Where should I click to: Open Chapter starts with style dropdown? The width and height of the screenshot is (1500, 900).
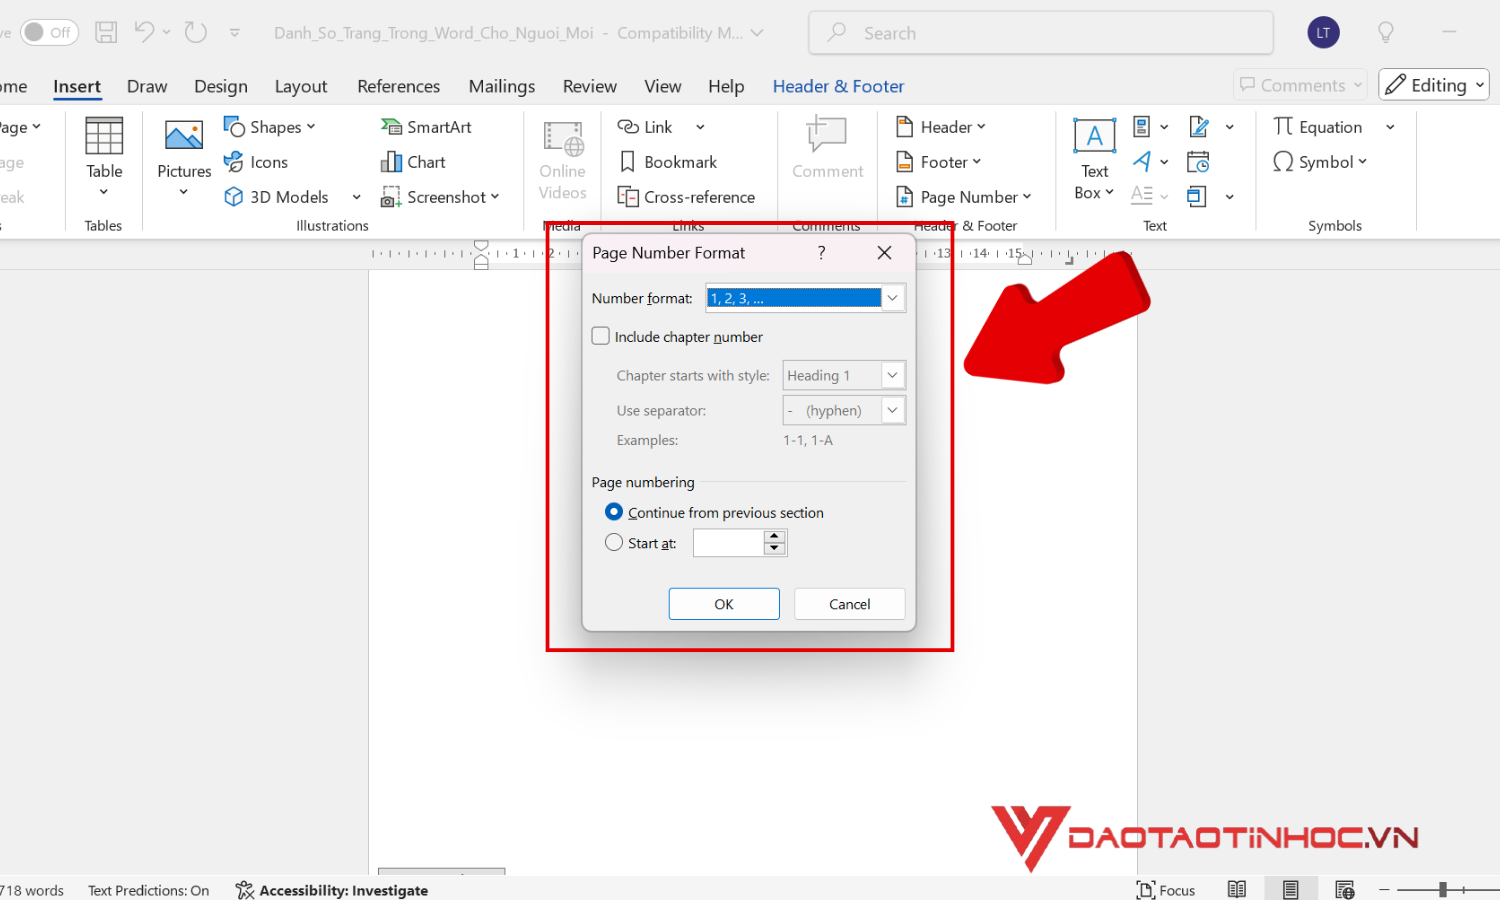893,375
